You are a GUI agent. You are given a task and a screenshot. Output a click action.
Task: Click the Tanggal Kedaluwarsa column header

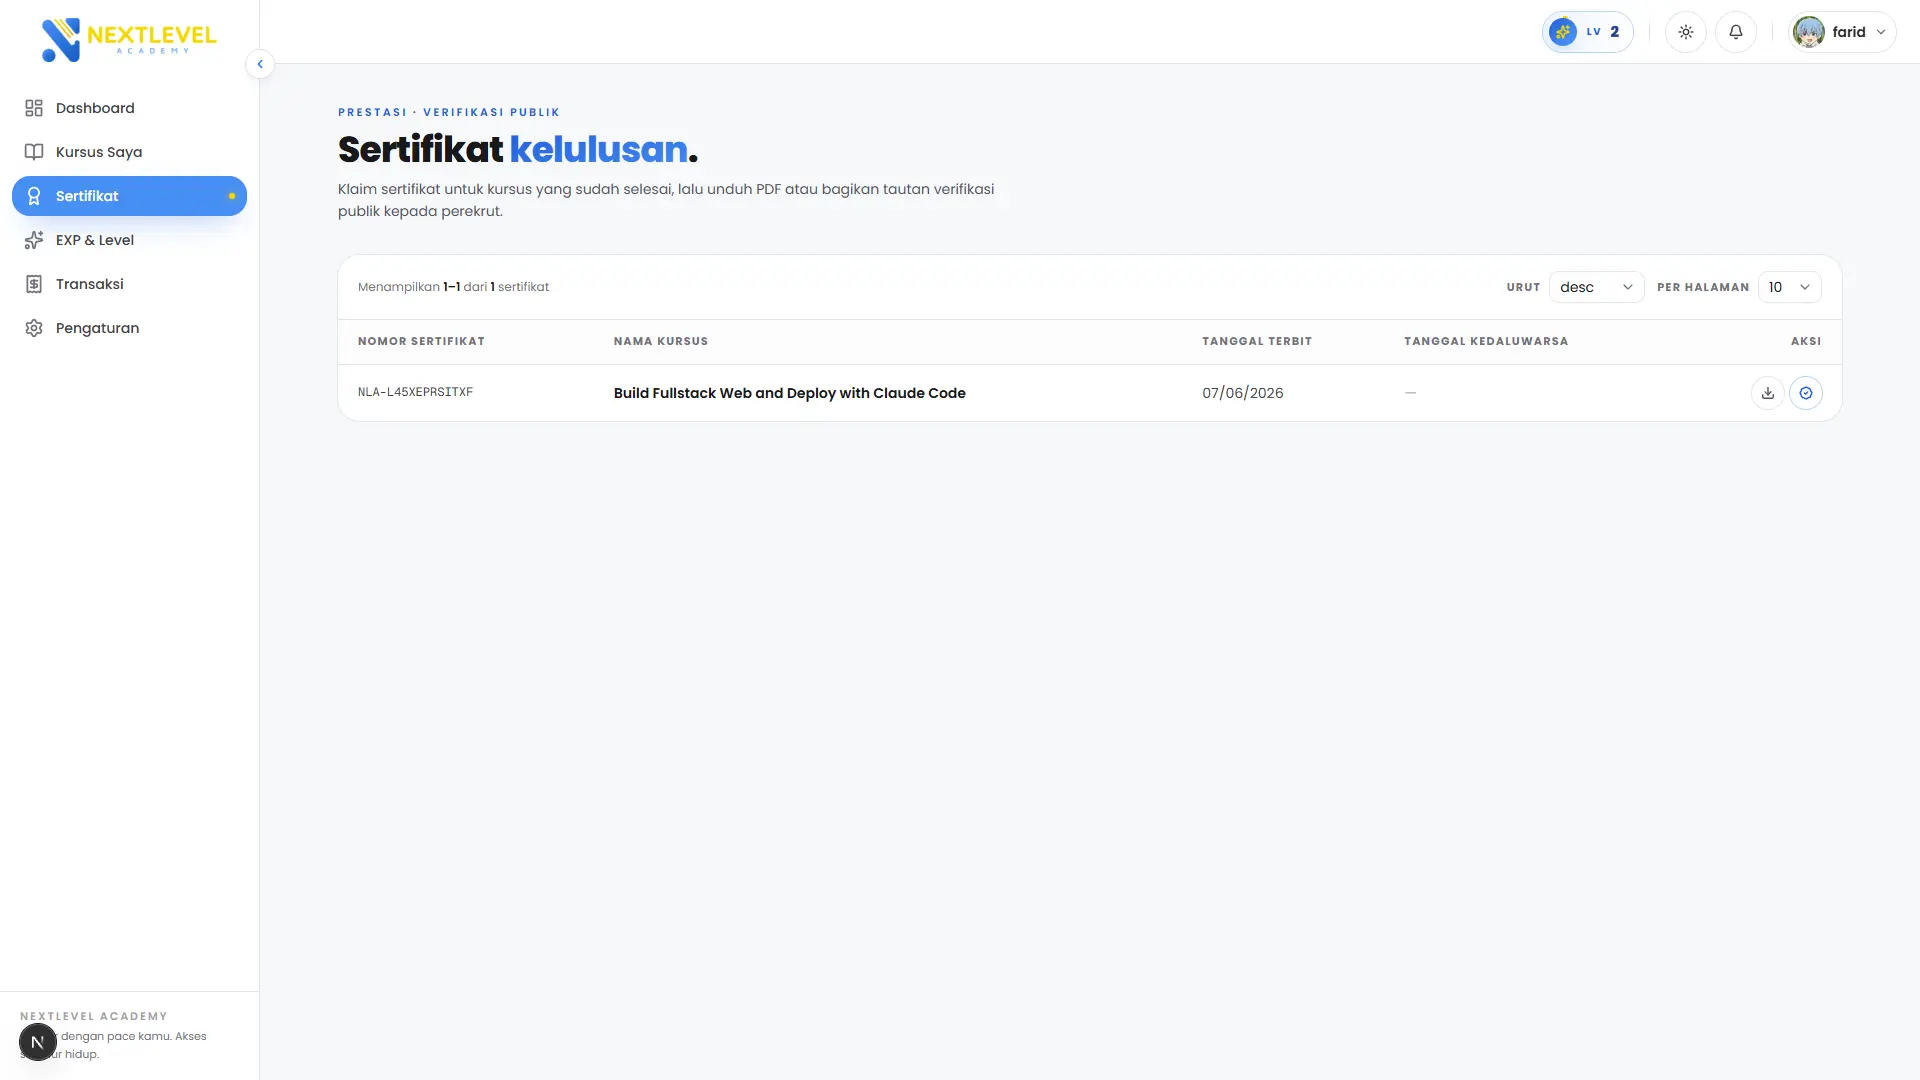(1486, 341)
